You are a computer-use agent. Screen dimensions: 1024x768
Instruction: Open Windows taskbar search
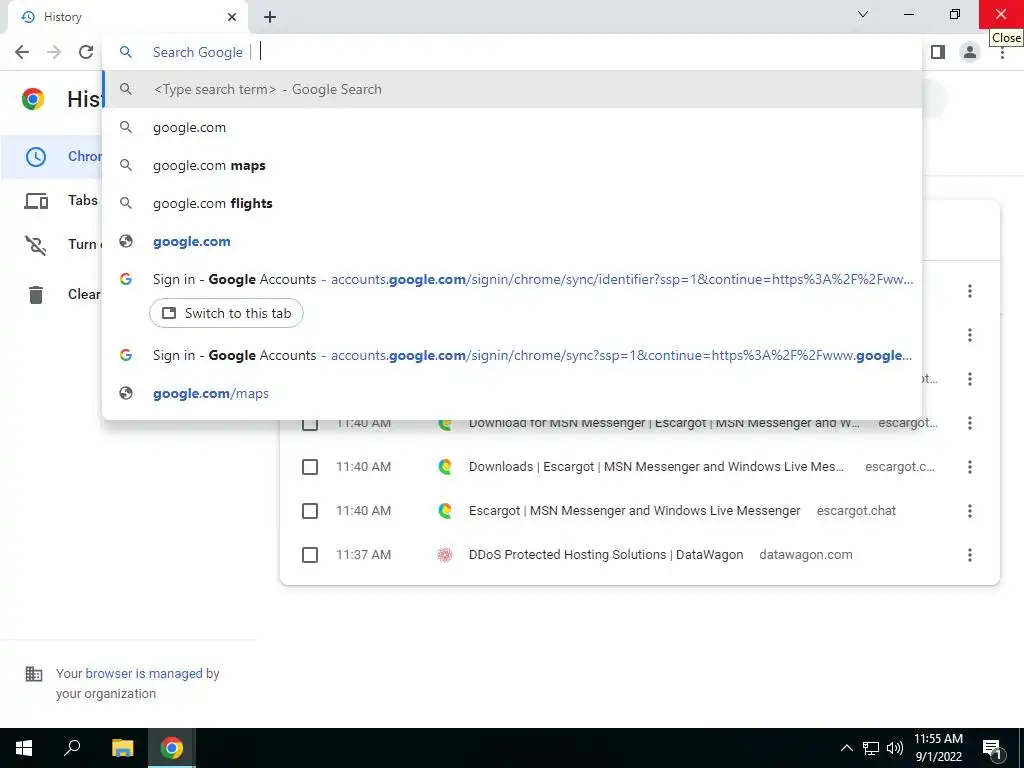[72, 748]
